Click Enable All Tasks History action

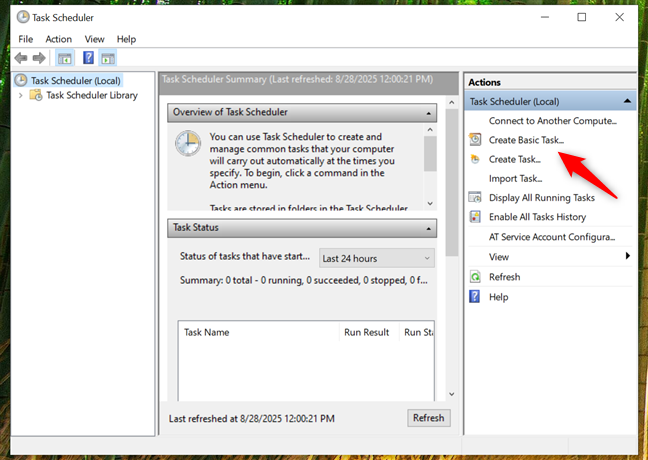point(537,217)
